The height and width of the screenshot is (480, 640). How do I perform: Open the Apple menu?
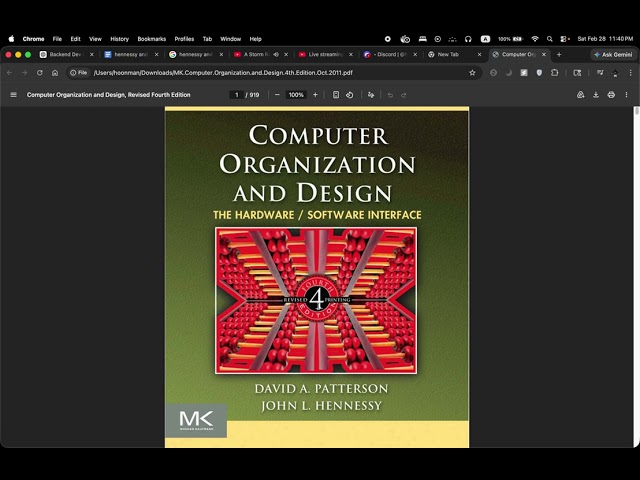[x=11, y=39]
